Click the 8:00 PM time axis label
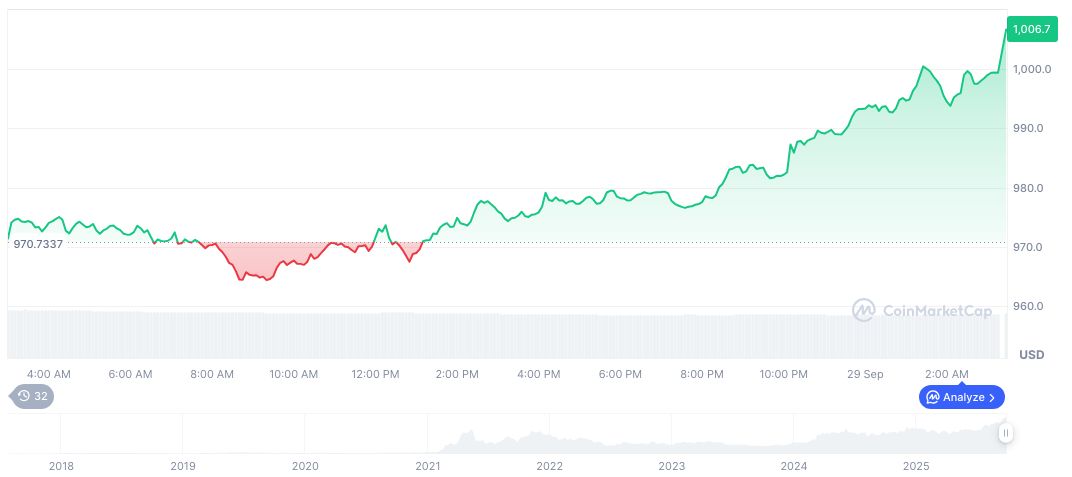Image resolution: width=1072 pixels, height=477 pixels. coord(702,374)
